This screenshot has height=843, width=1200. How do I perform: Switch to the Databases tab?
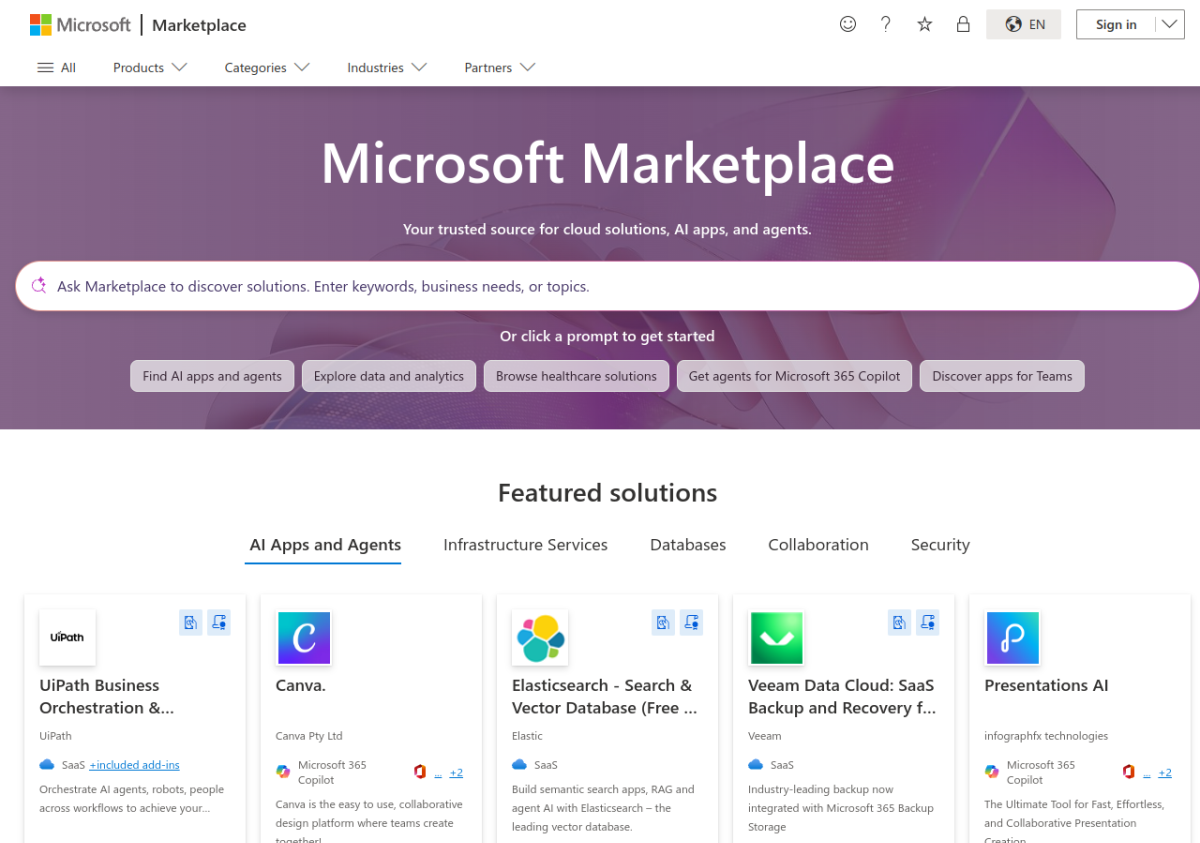[688, 545]
